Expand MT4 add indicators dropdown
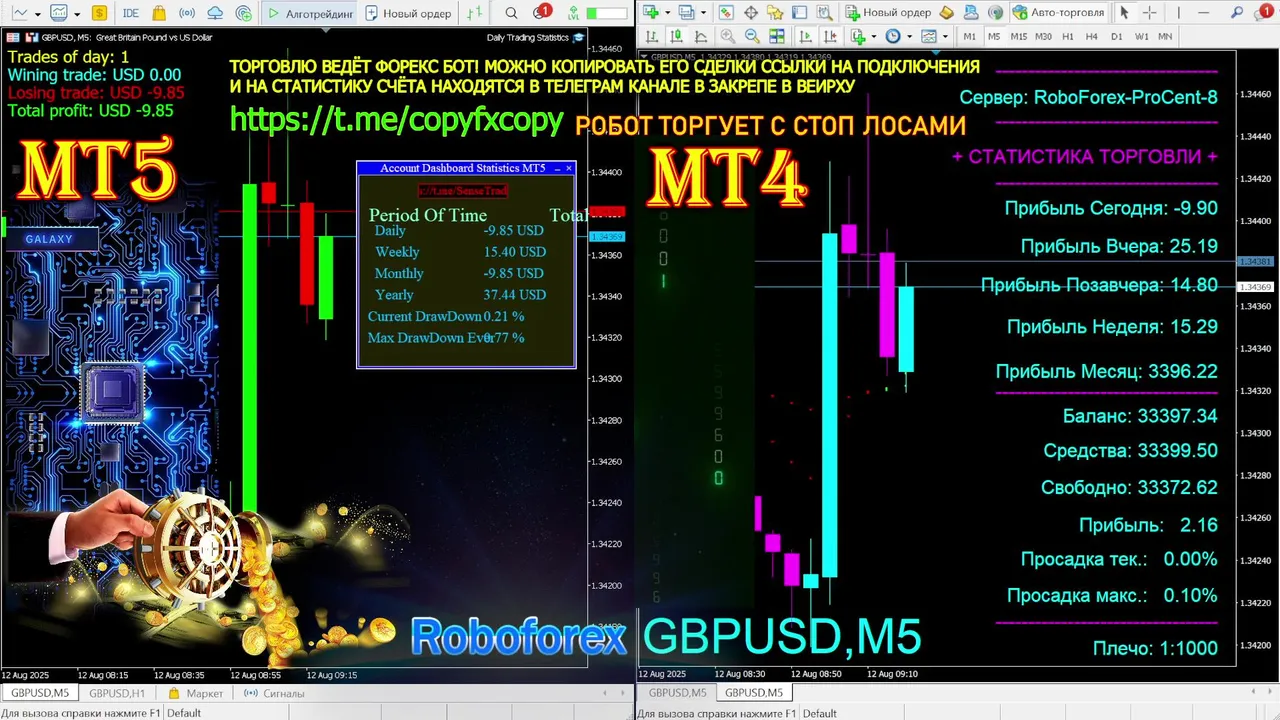 coord(874,36)
